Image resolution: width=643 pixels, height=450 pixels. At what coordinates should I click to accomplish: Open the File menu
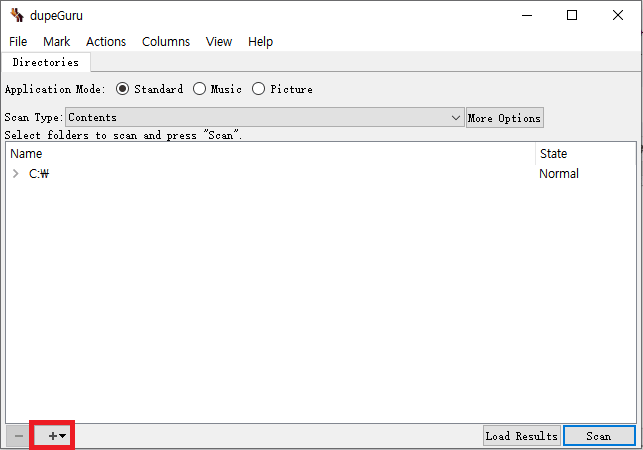18,41
